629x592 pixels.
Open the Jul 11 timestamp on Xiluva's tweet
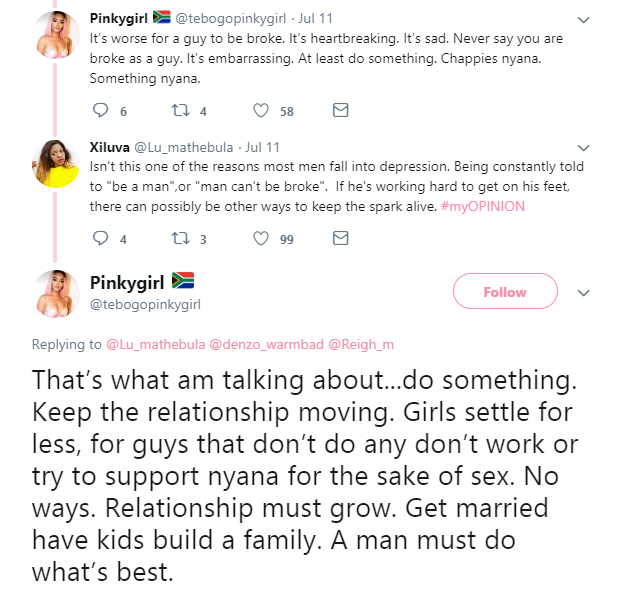click(x=263, y=147)
